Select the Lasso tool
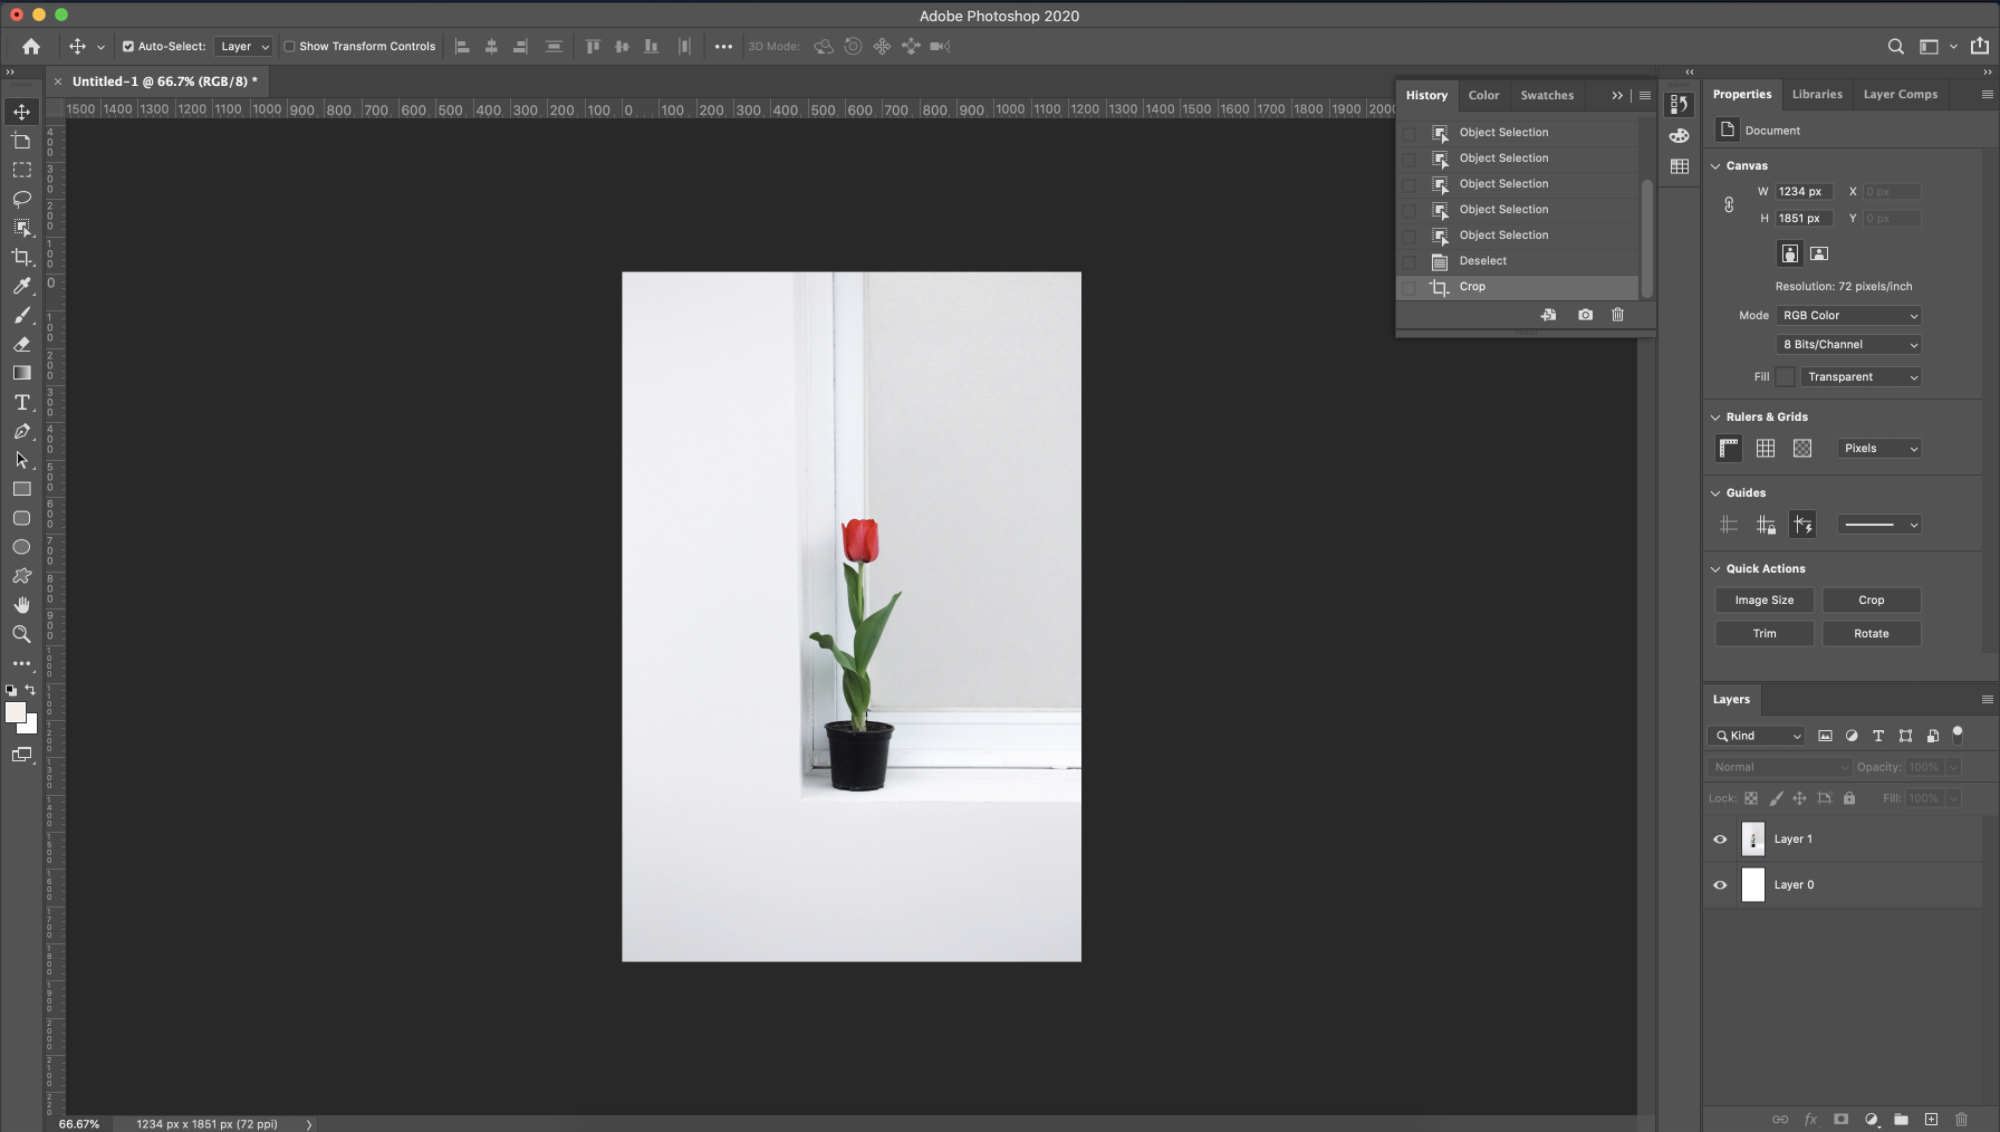The width and height of the screenshot is (2000, 1132). point(21,199)
